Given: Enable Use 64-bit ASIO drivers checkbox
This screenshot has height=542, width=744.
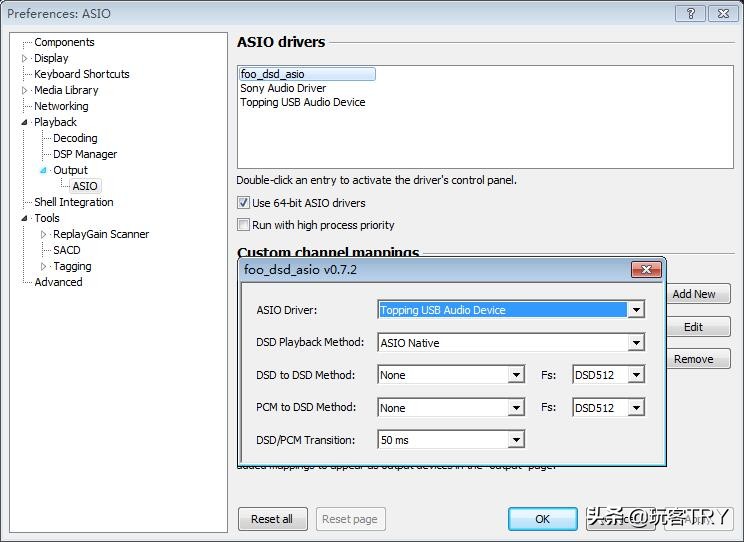Looking at the screenshot, I should click(x=243, y=203).
